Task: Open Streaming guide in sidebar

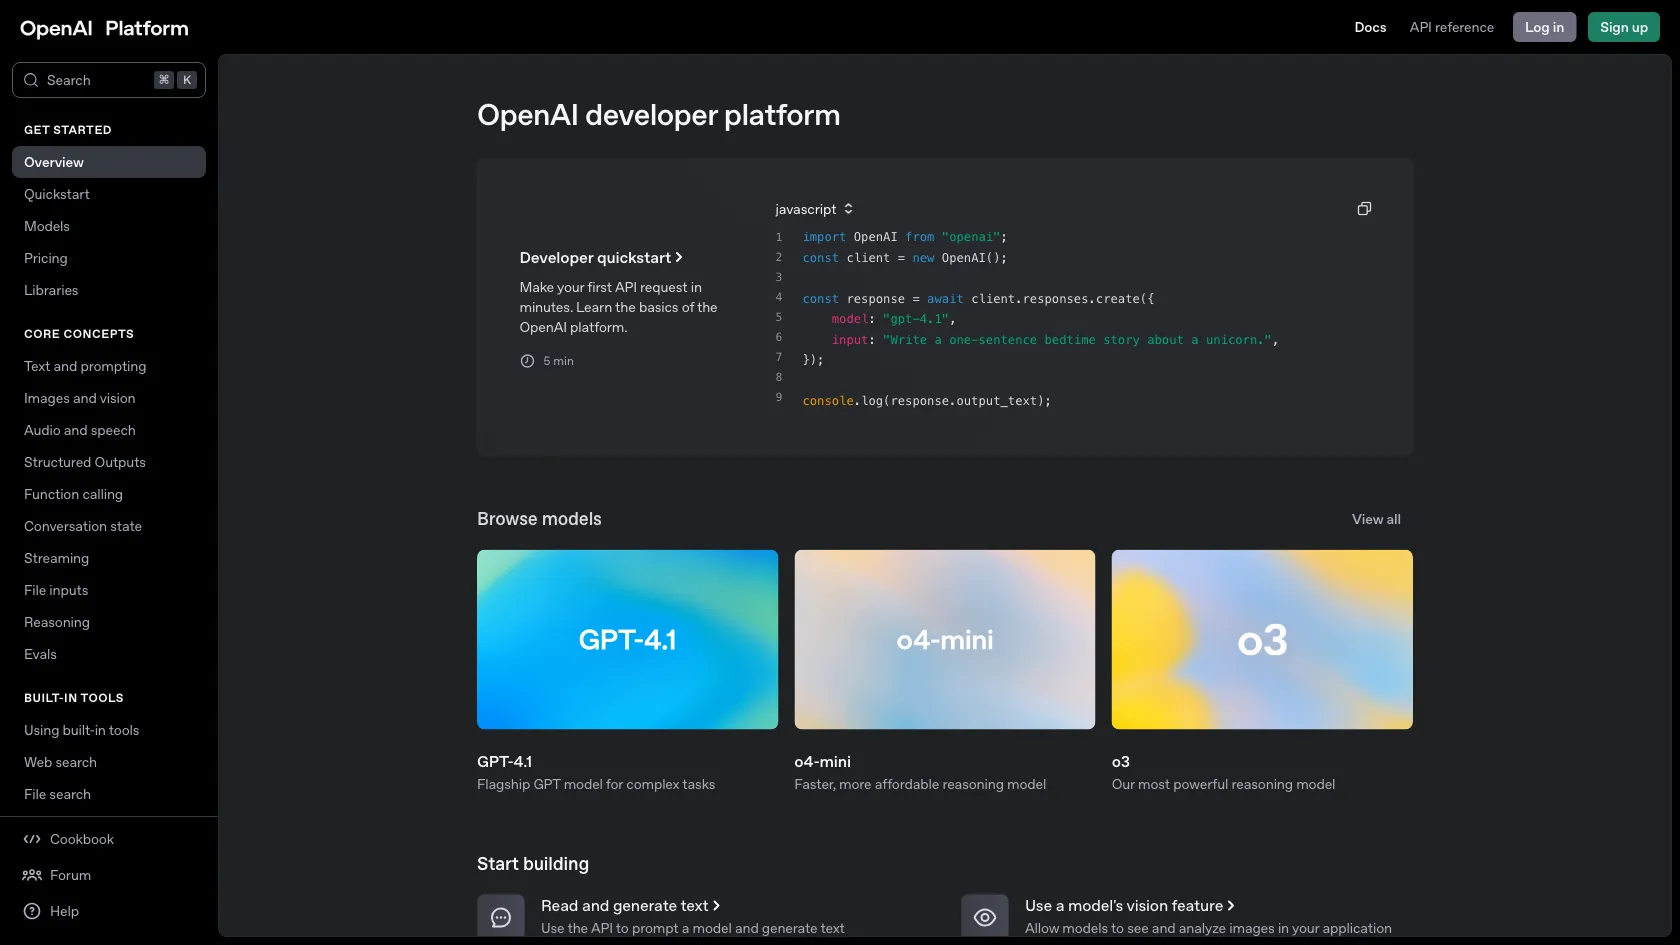Action: coord(109,558)
